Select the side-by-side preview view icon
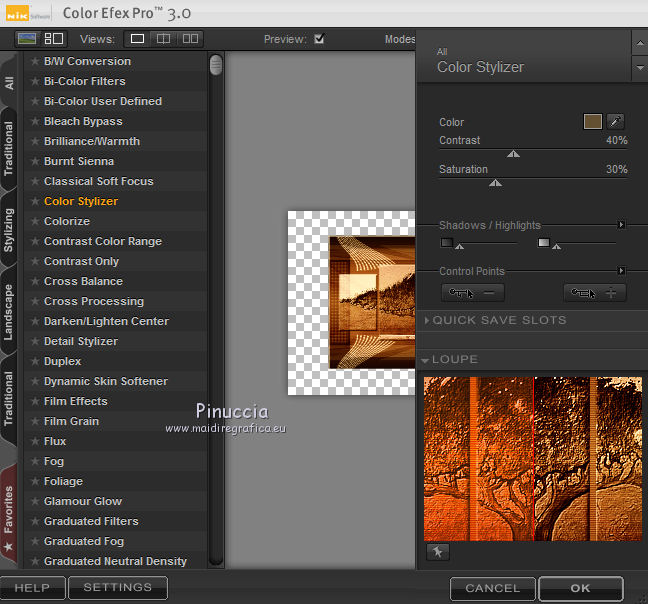 189,39
